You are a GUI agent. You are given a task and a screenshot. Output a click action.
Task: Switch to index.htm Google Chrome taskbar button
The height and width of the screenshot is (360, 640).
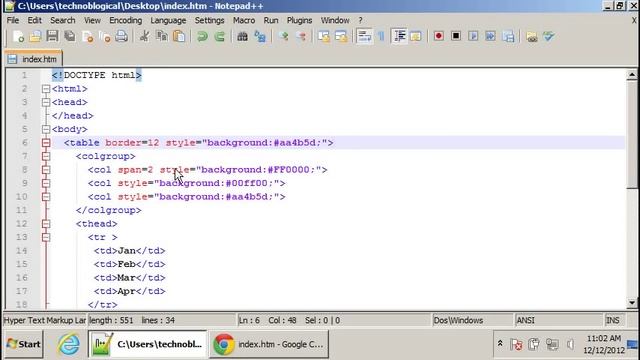[x=269, y=344]
